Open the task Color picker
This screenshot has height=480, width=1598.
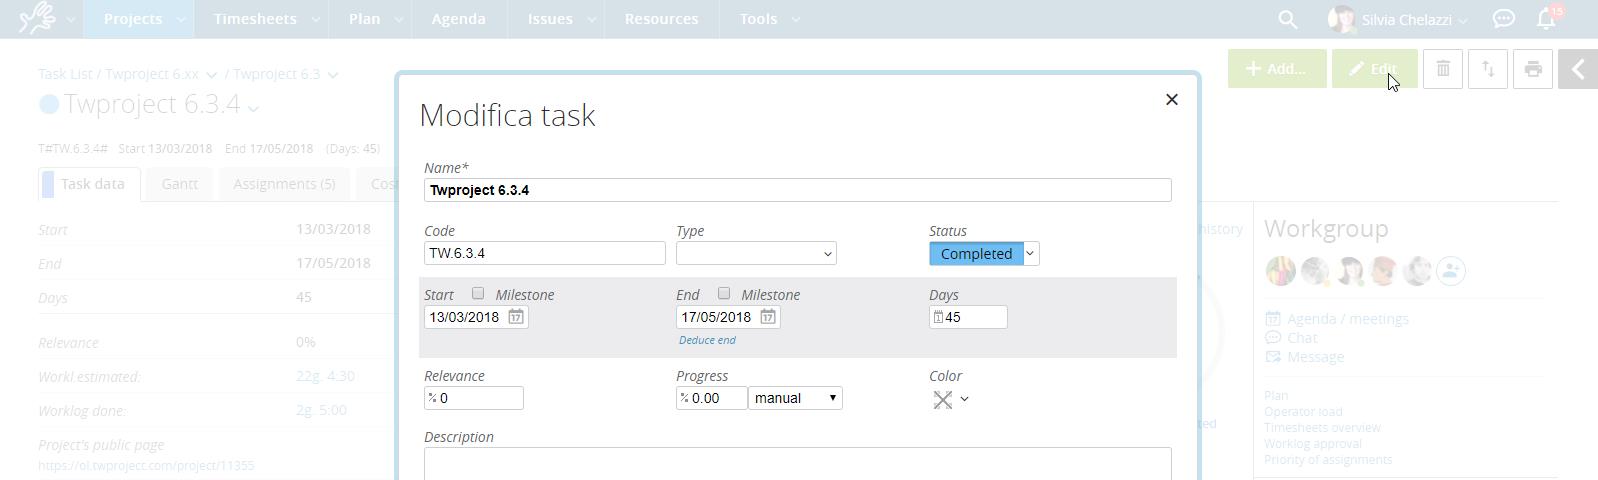950,399
